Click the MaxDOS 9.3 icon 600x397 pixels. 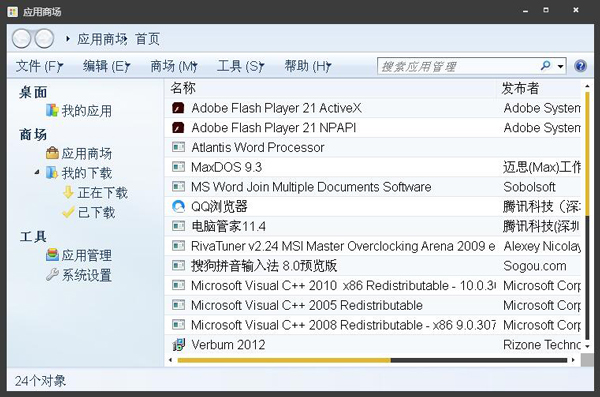point(178,167)
